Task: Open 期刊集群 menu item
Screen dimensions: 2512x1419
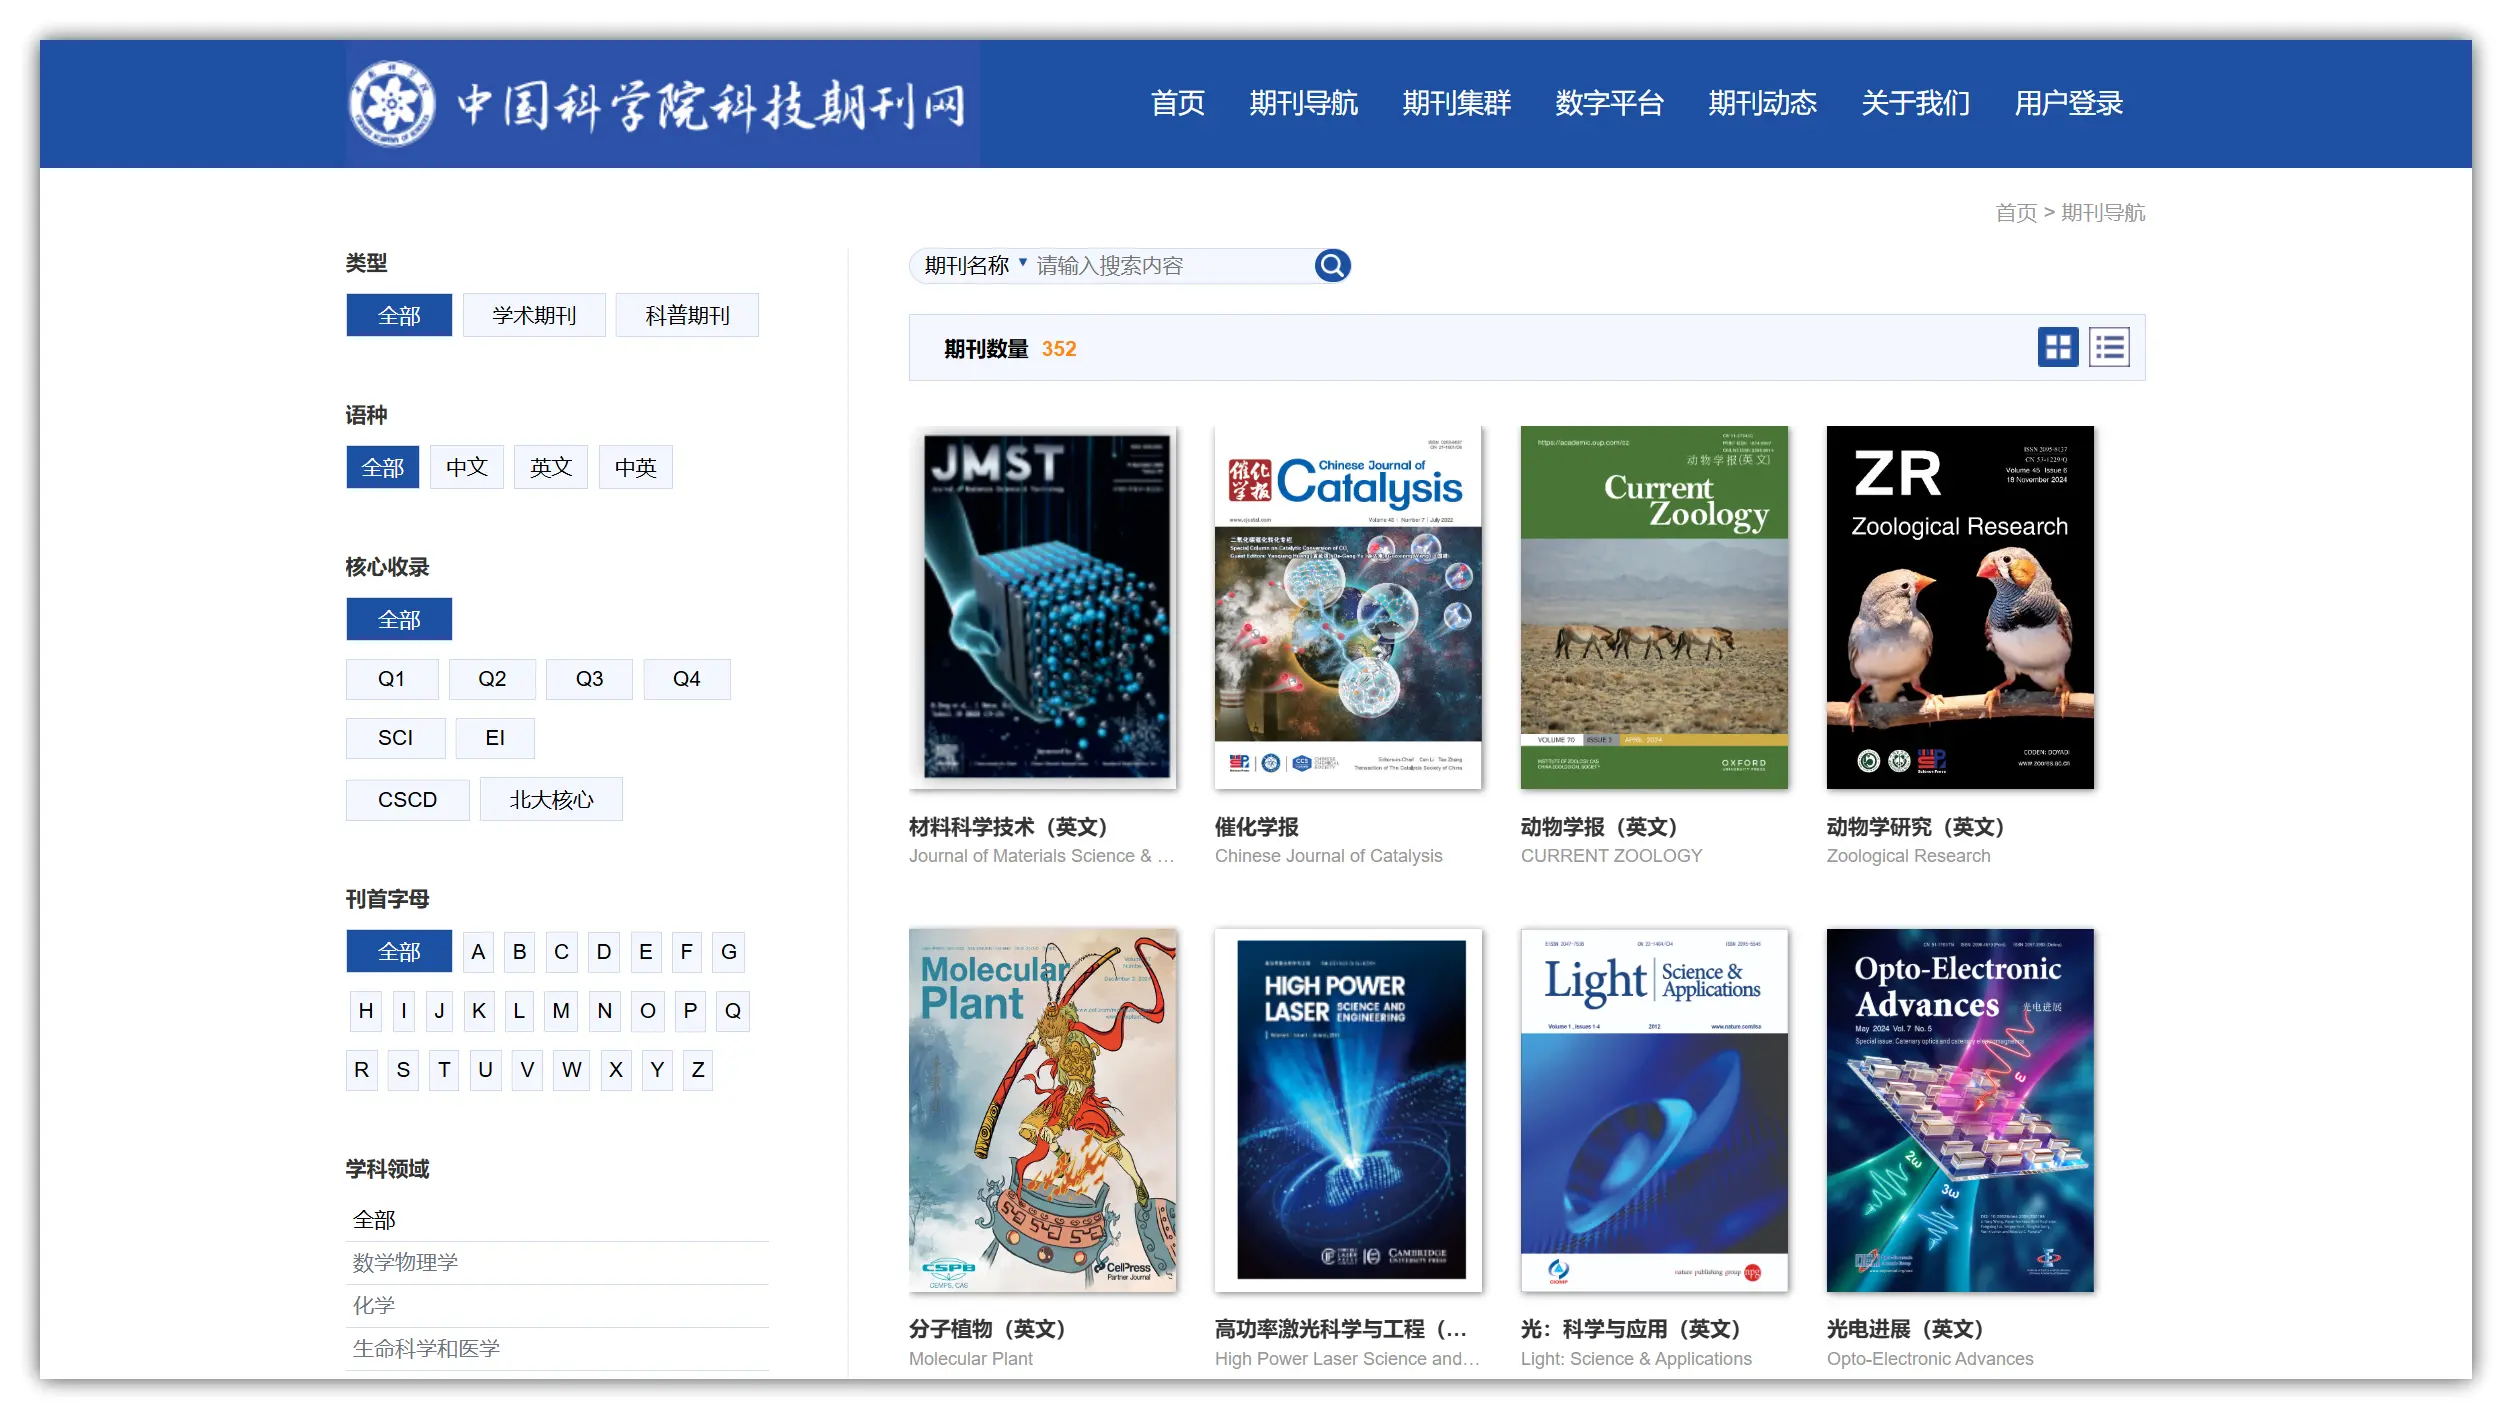Action: pos(1457,103)
